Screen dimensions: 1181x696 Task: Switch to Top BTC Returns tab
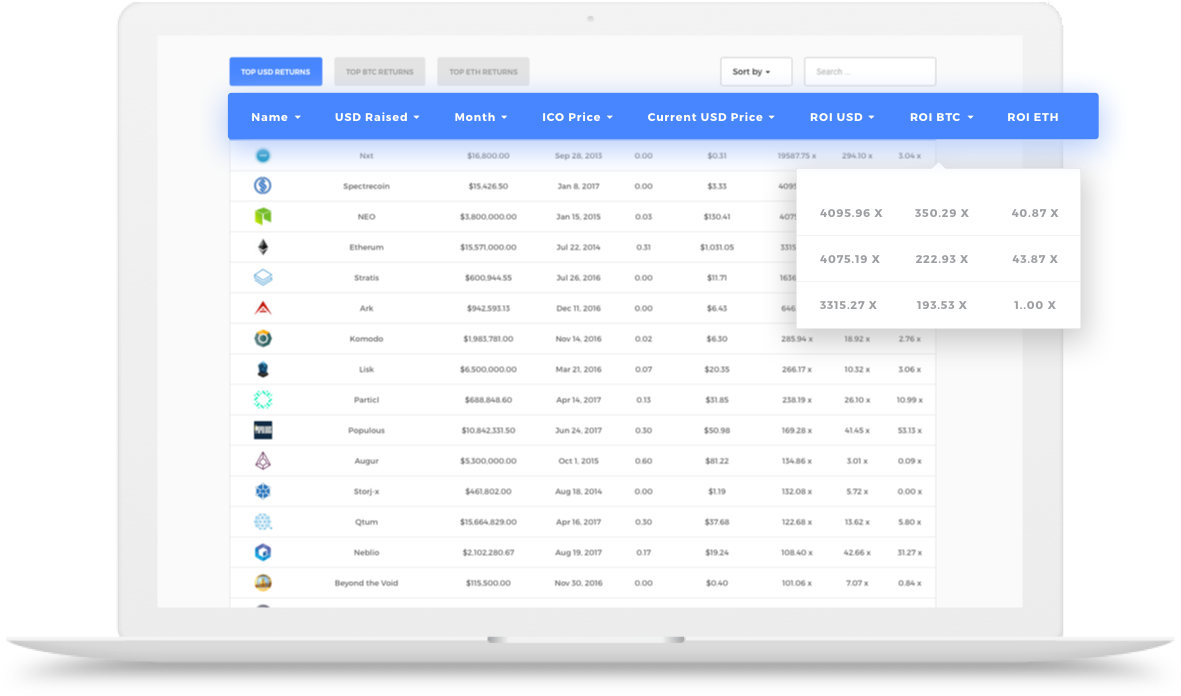(380, 72)
